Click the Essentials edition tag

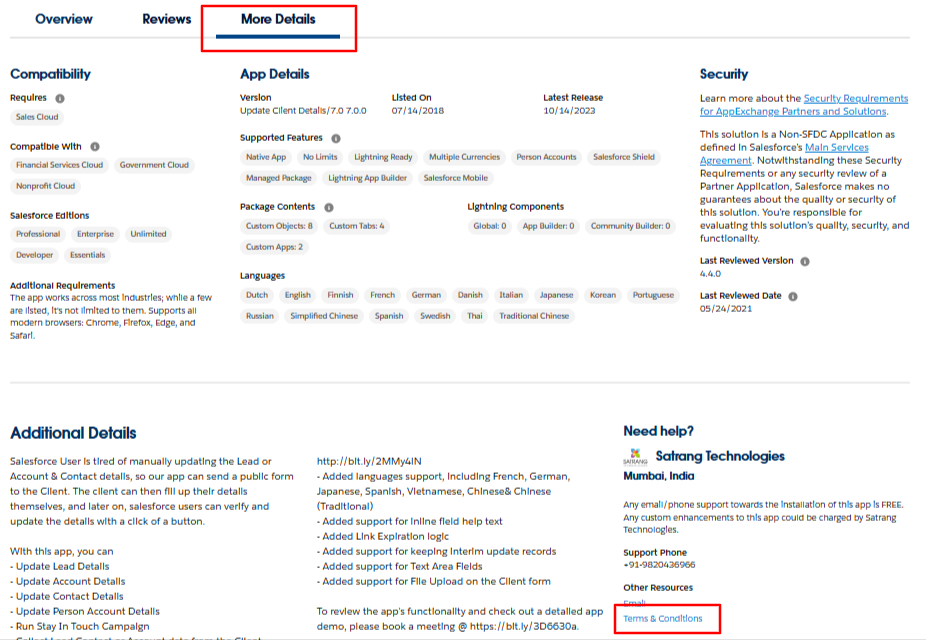tap(87, 255)
